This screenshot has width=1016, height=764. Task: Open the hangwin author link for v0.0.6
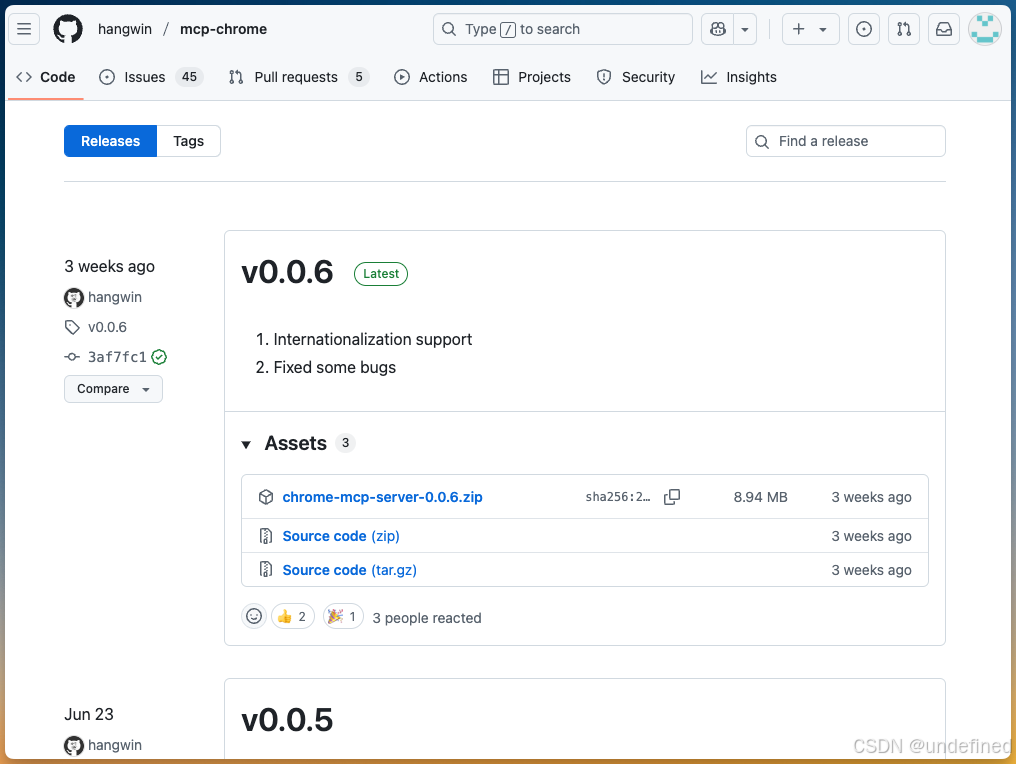115,297
